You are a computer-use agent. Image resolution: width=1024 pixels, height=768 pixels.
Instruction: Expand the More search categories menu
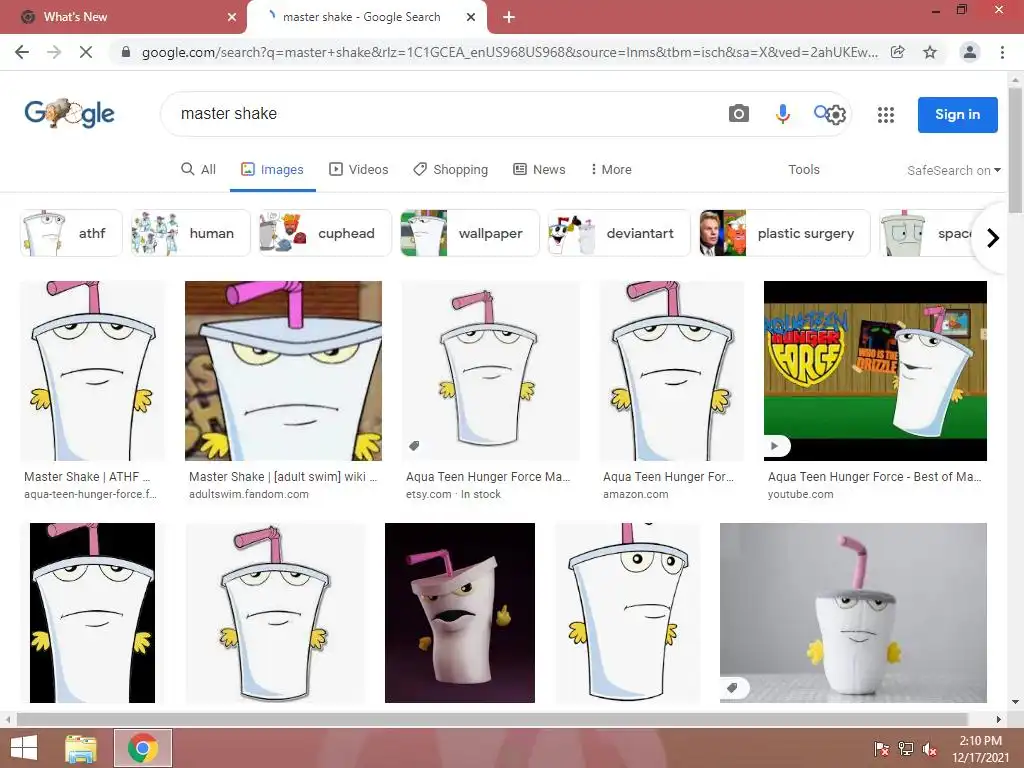(x=611, y=169)
